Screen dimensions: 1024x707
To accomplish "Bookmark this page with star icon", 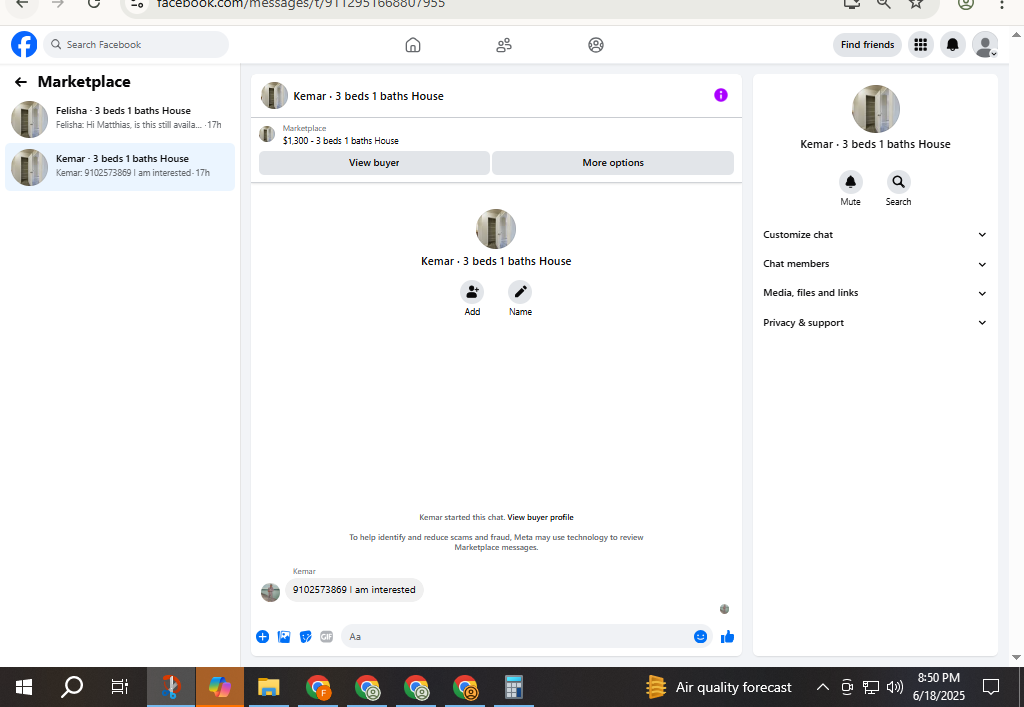I will pos(916,4).
